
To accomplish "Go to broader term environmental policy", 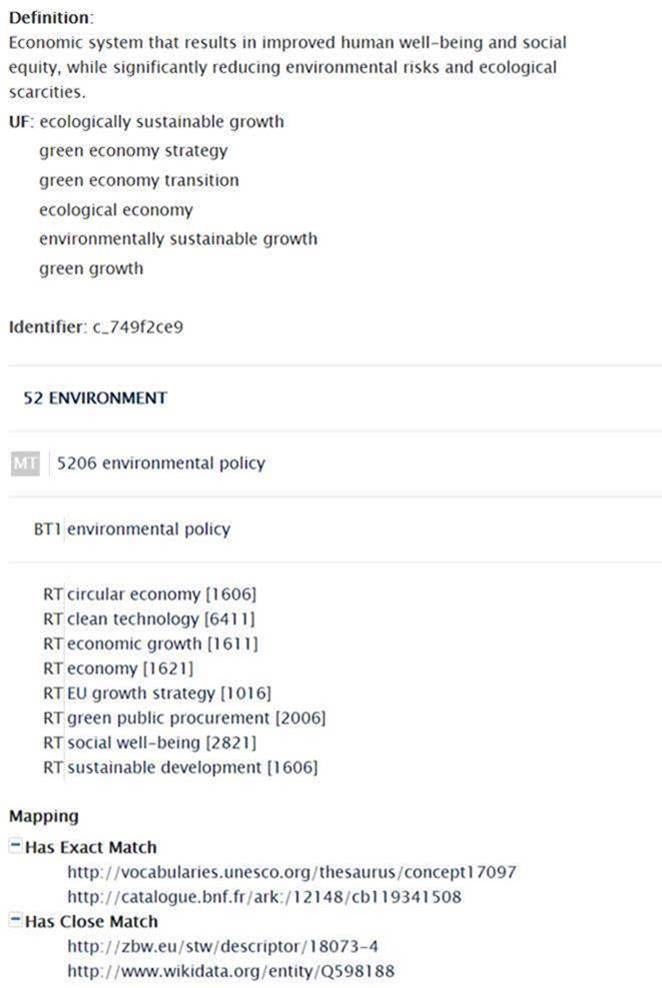I will (x=148, y=529).
